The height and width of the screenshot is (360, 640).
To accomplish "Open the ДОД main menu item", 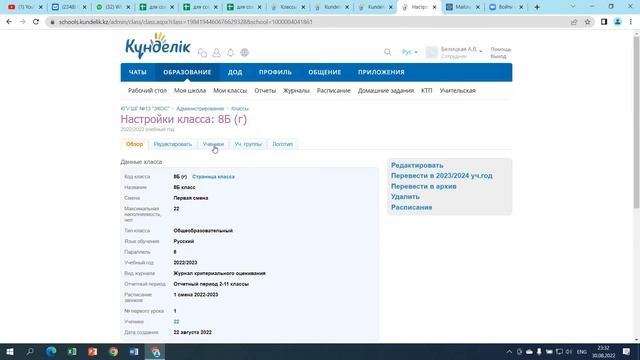I will (x=235, y=72).
